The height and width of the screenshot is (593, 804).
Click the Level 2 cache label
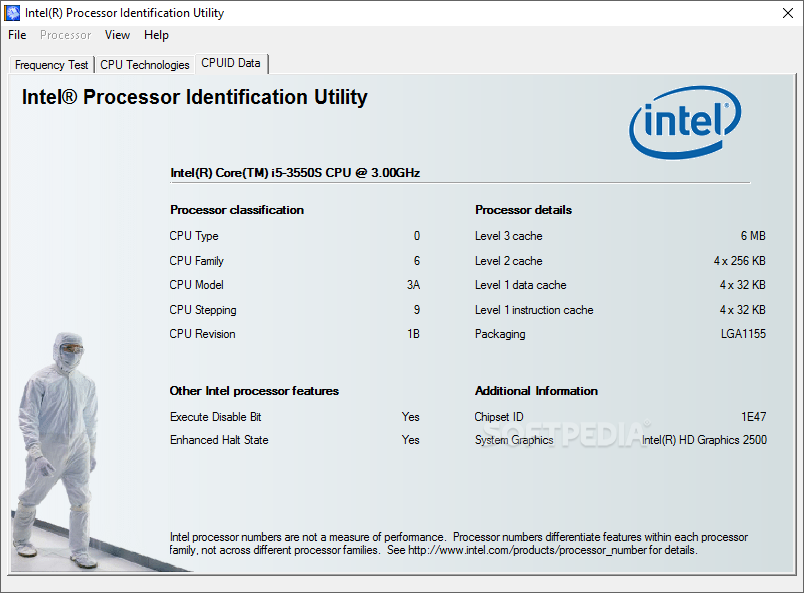click(509, 261)
